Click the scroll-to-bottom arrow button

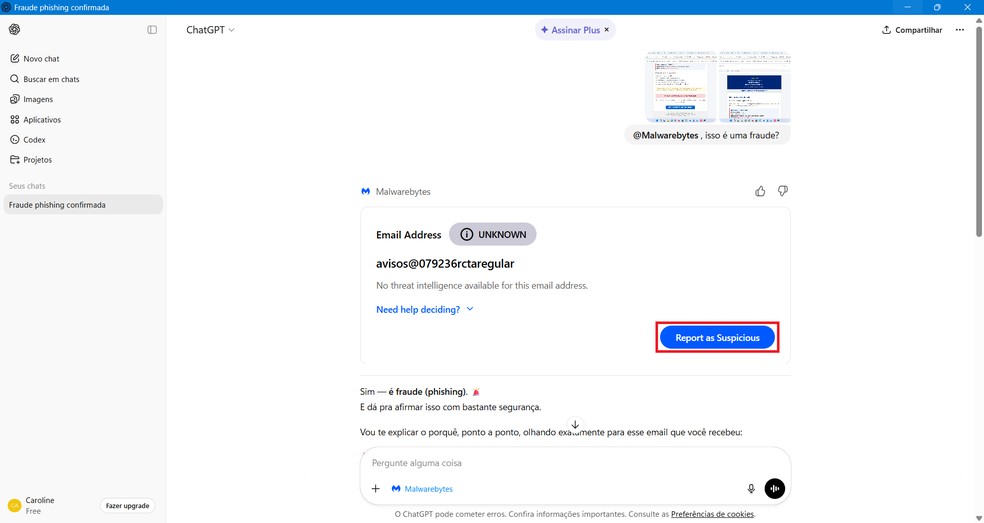575,424
